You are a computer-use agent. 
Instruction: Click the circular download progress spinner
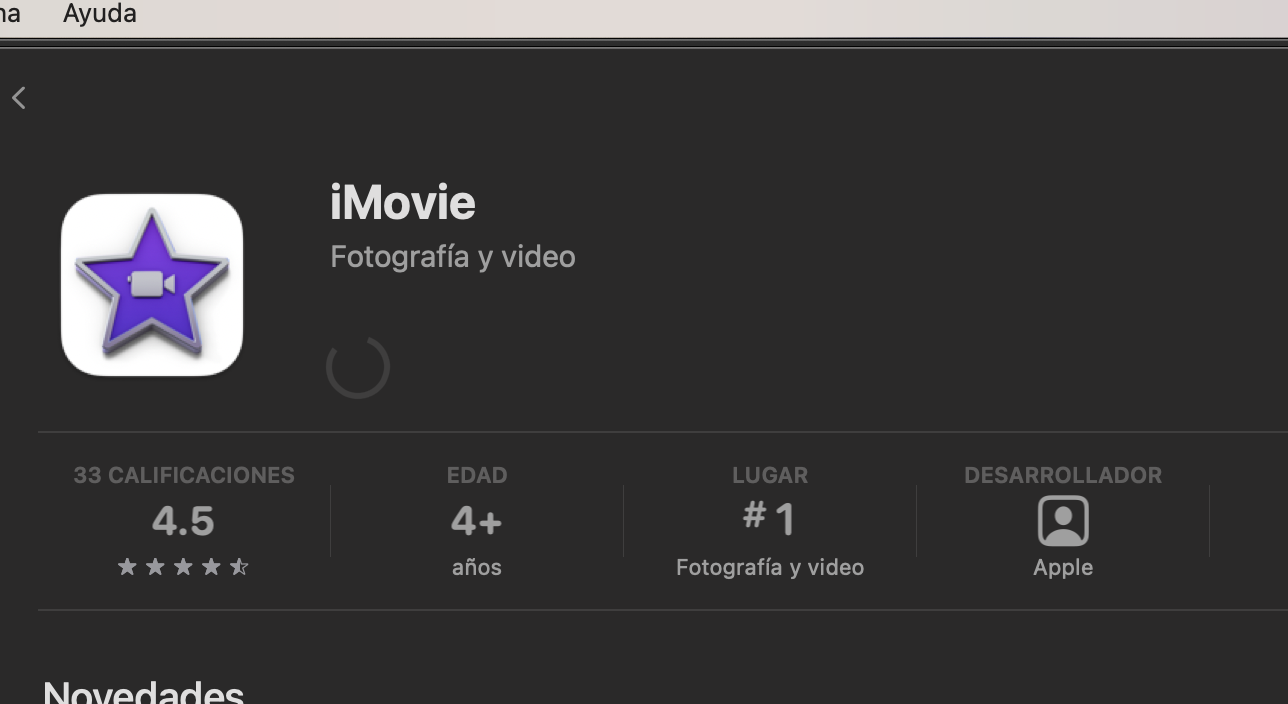(x=358, y=367)
